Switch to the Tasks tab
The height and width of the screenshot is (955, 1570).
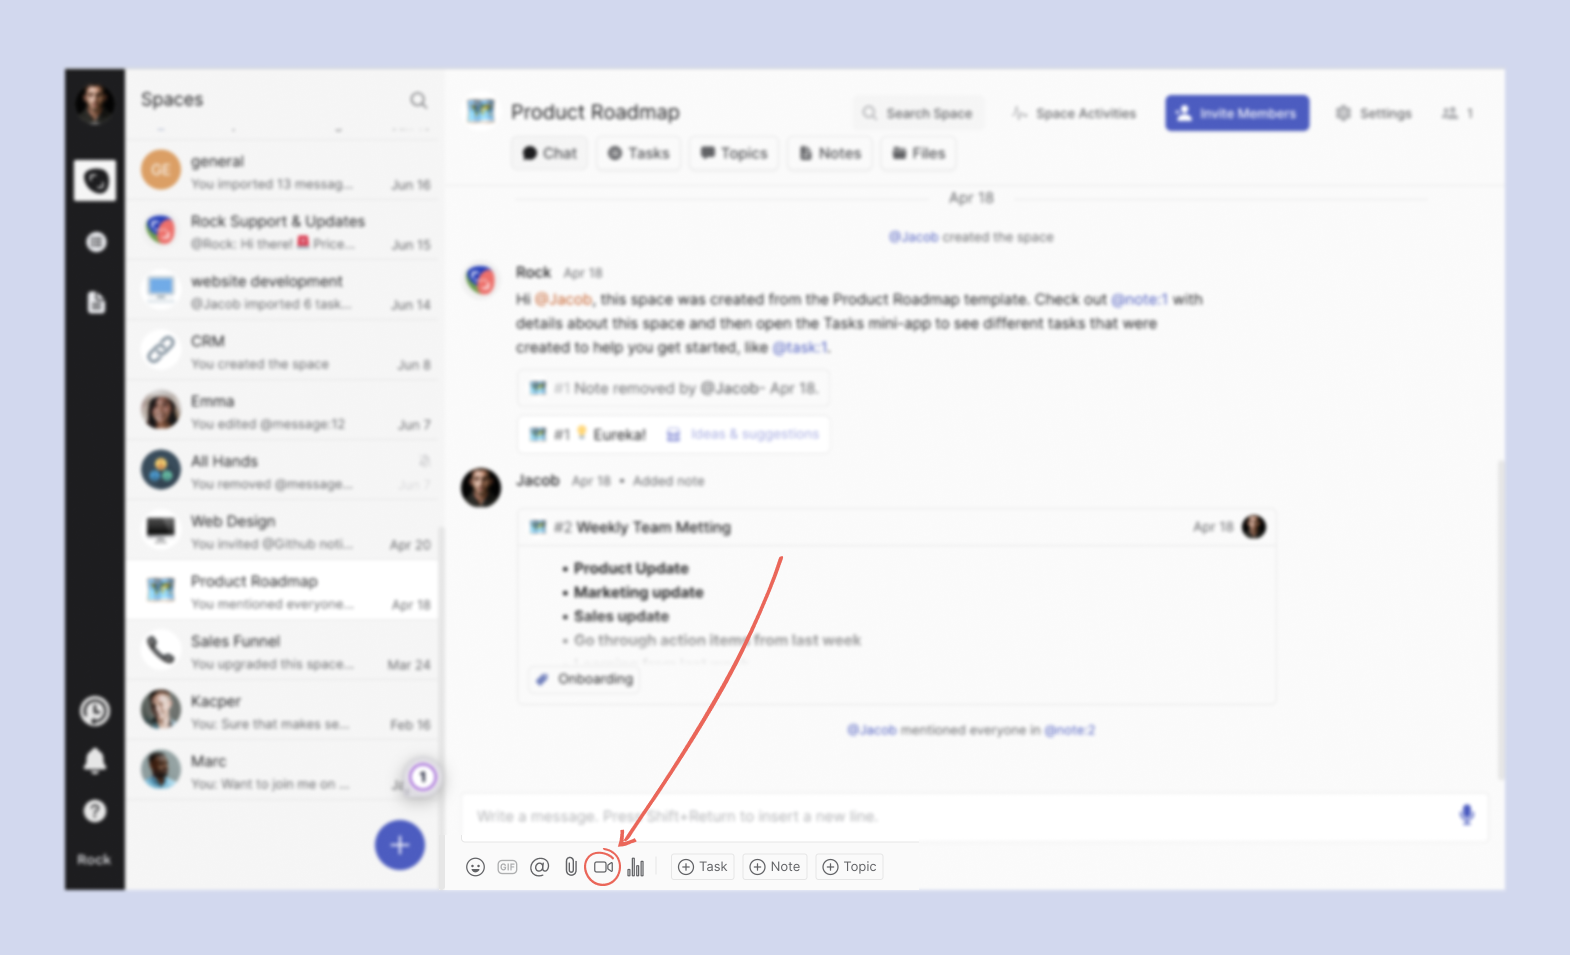tap(638, 153)
